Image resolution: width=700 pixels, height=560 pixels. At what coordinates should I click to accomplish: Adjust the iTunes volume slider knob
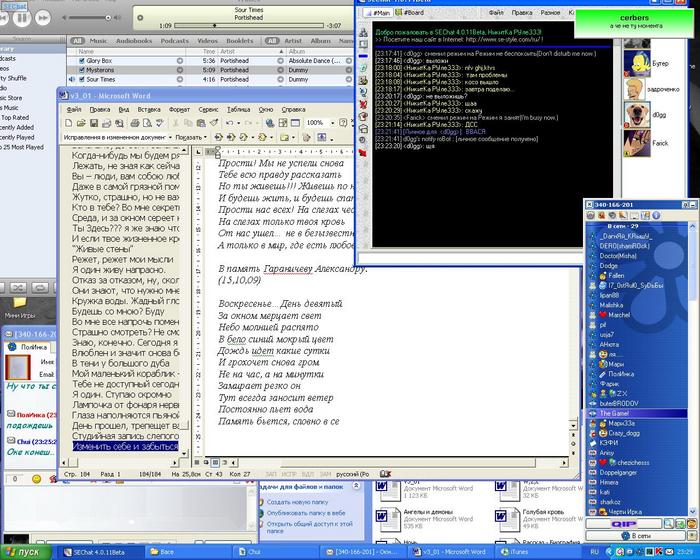click(108, 18)
